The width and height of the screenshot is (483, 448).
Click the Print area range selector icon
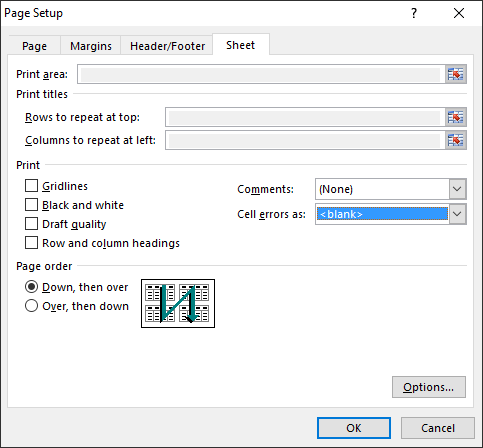coord(455,74)
